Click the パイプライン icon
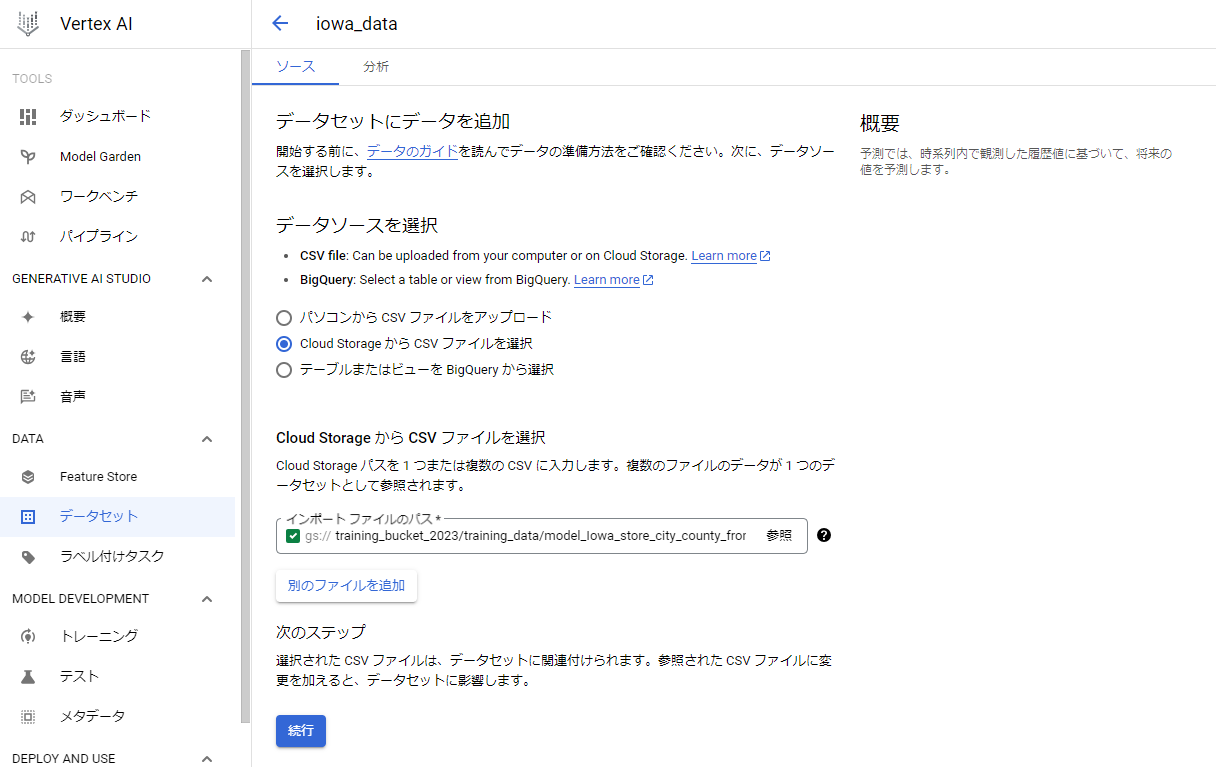Screen dimensions: 1216x767 (x=28, y=236)
